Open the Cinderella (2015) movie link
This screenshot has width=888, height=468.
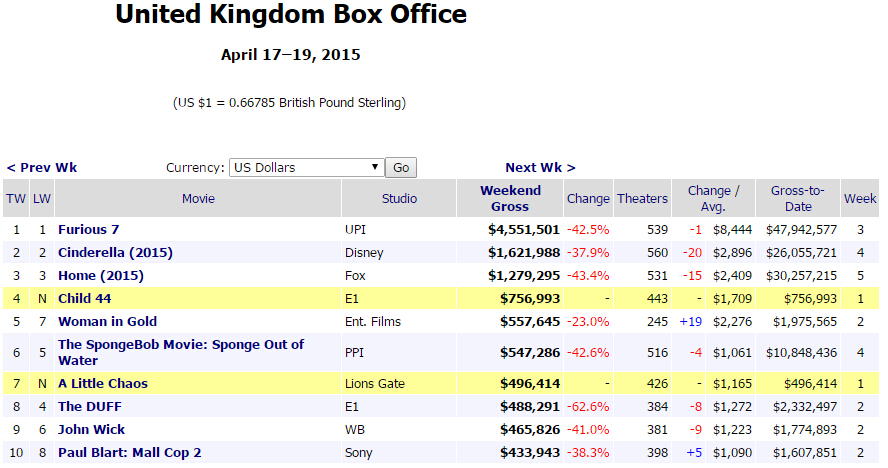pos(115,253)
